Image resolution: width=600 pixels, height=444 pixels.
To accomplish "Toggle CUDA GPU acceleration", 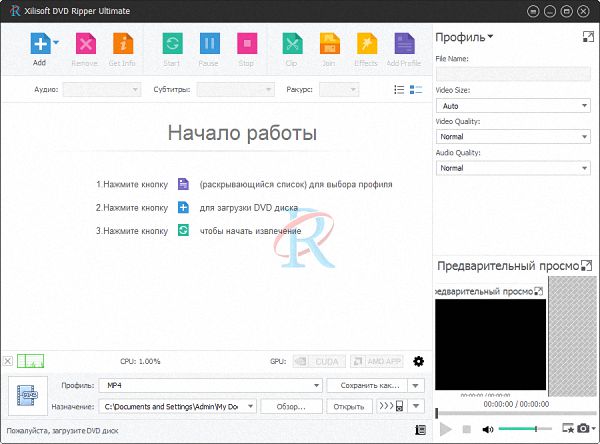I will pyautogui.click(x=318, y=361).
